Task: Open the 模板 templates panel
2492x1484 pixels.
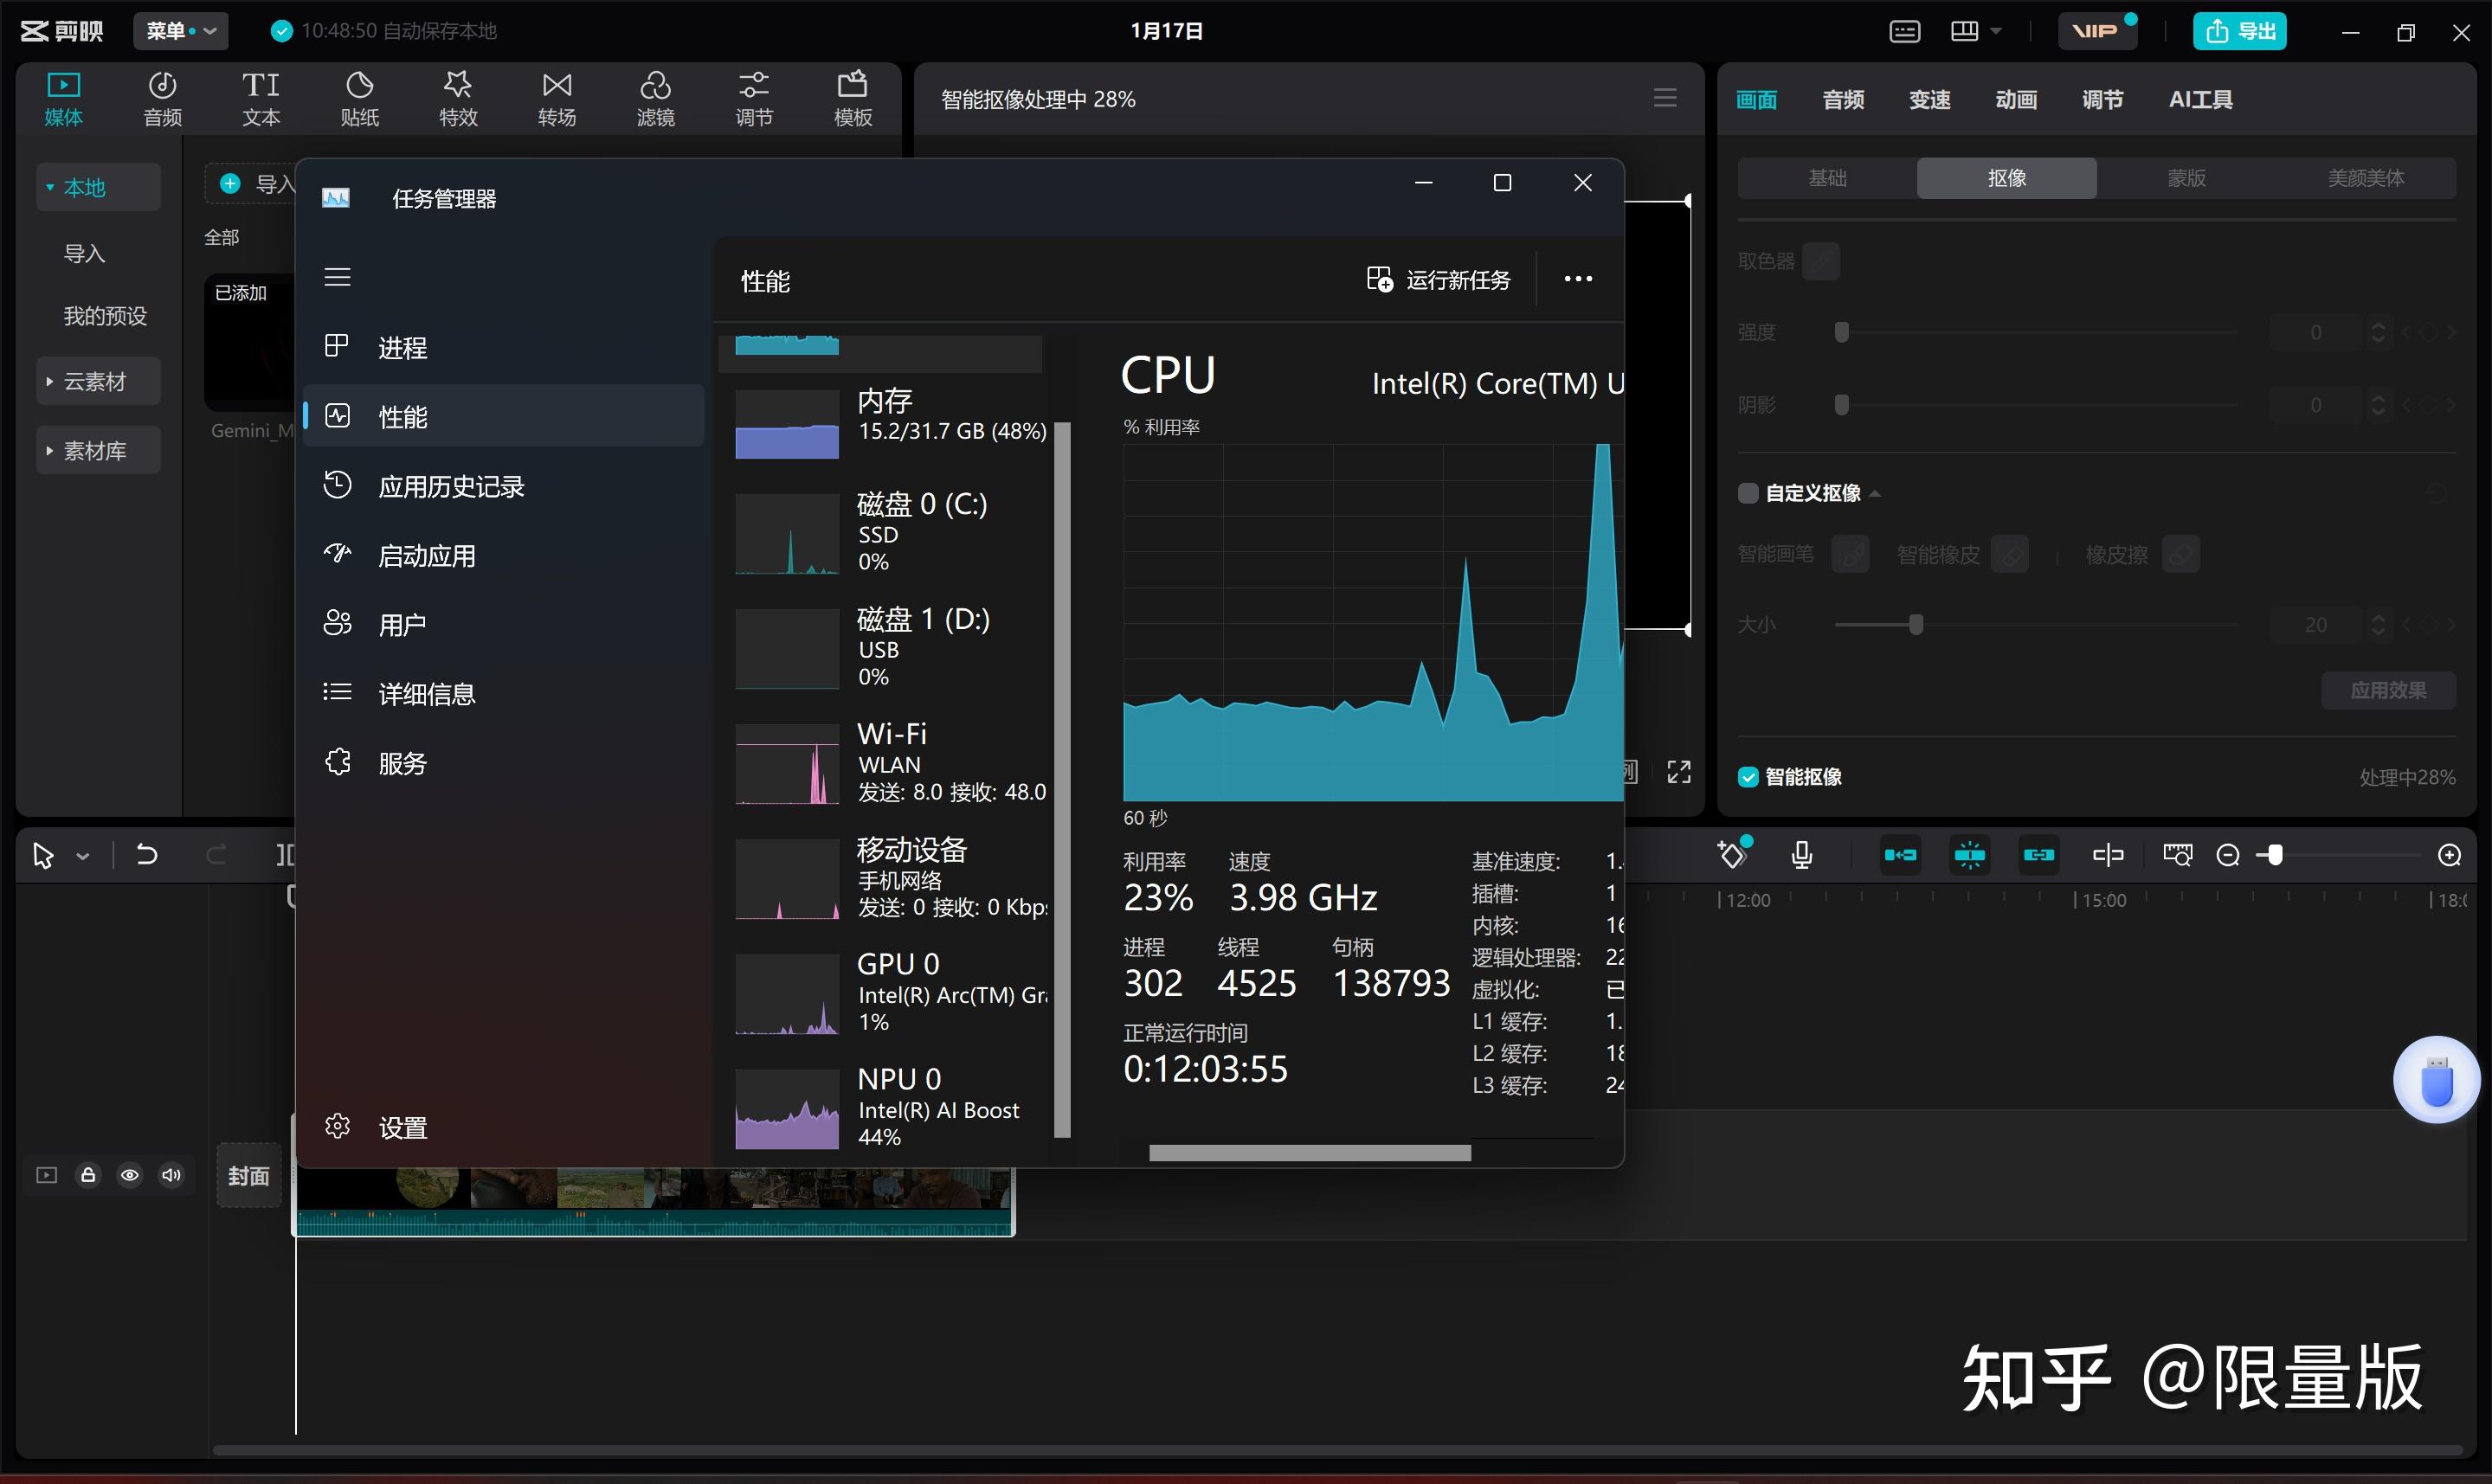Action: pos(853,99)
